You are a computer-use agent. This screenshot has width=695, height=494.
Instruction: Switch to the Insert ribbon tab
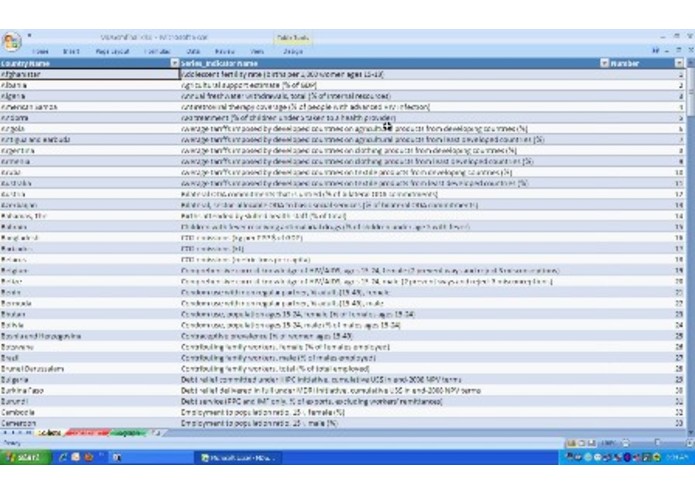coord(71,51)
